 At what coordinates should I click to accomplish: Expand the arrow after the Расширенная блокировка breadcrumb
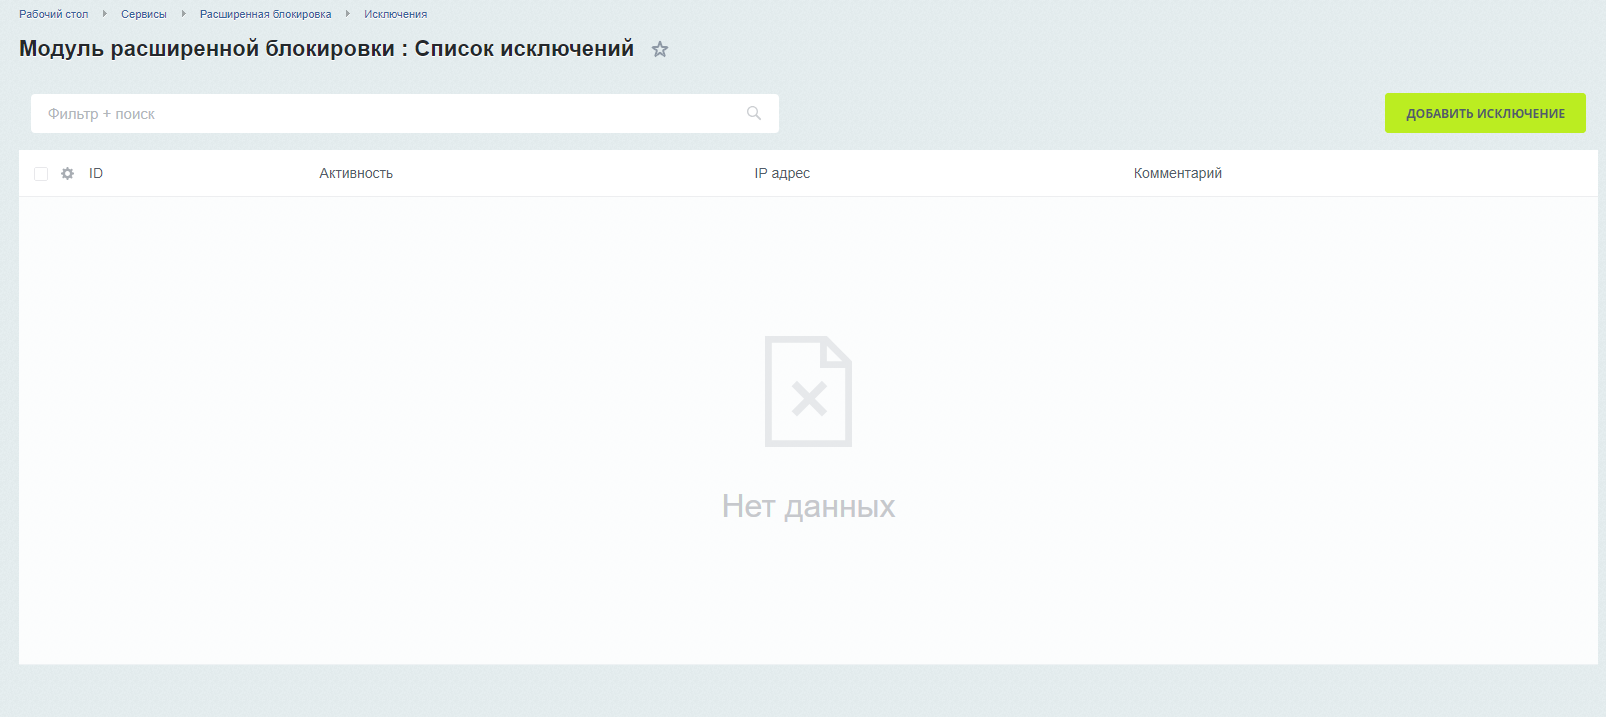tap(347, 14)
